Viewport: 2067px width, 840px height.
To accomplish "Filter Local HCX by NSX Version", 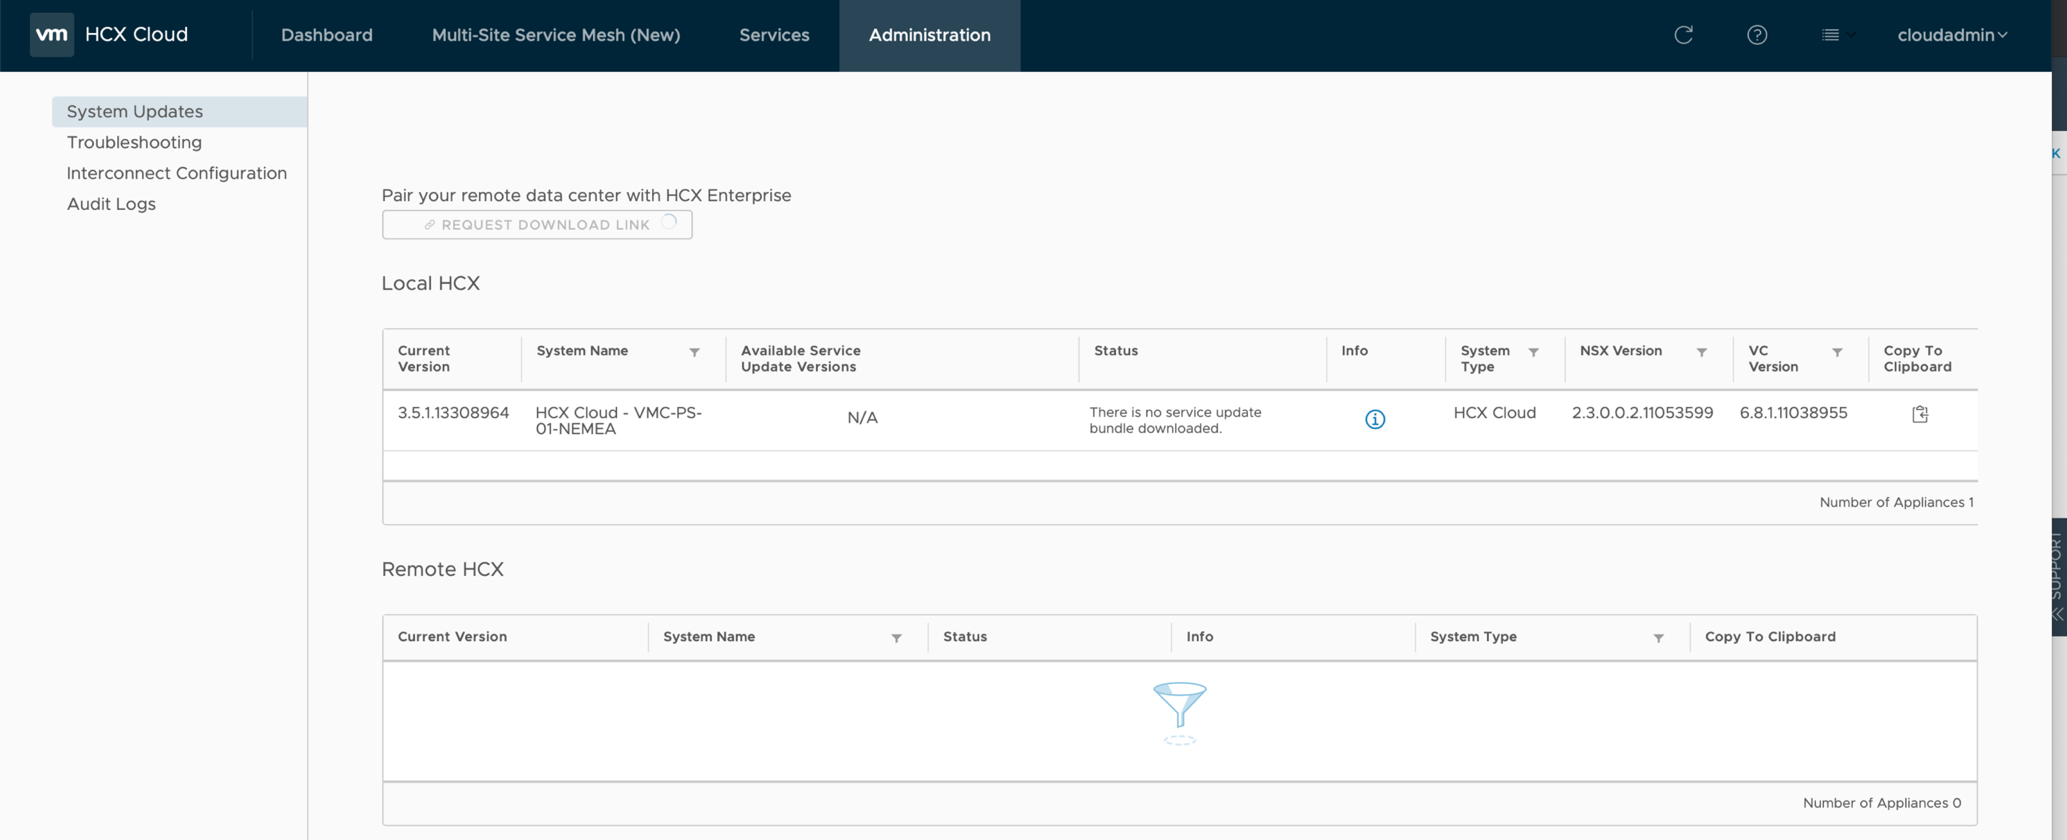I will click(x=1701, y=352).
